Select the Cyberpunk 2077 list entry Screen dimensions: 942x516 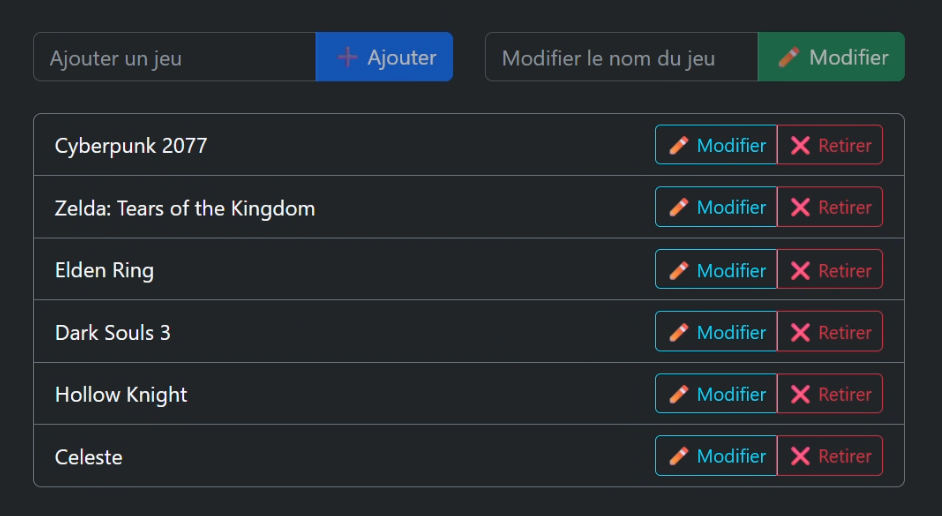point(131,146)
